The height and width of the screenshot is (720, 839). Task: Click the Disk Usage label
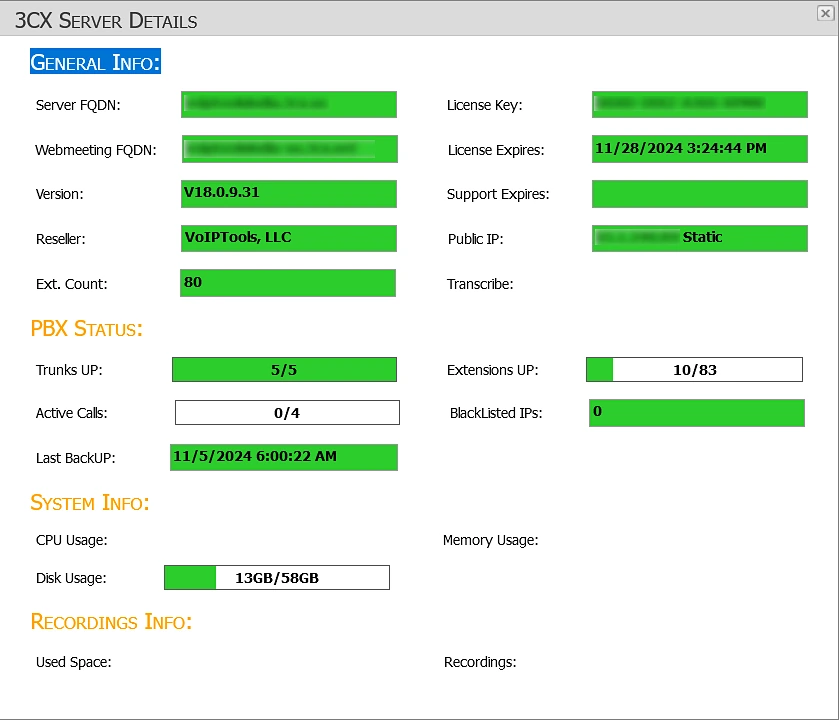pos(71,578)
